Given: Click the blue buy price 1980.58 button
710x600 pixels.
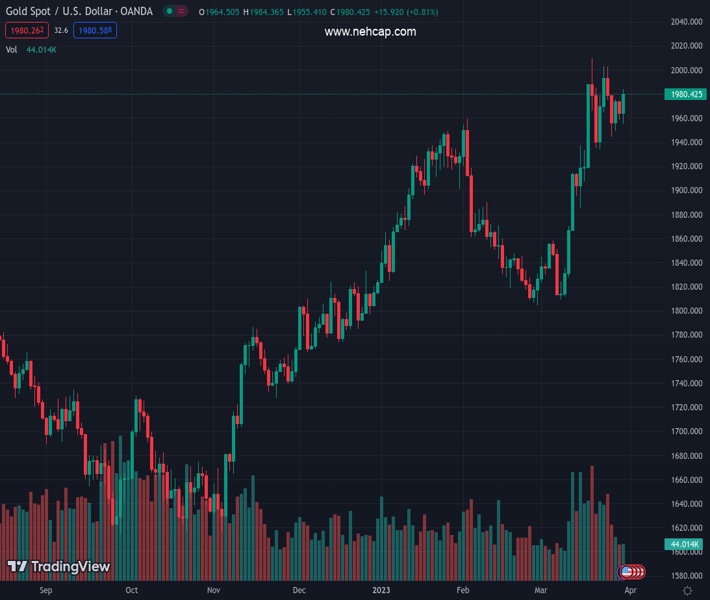Looking at the screenshot, I should tap(96, 30).
